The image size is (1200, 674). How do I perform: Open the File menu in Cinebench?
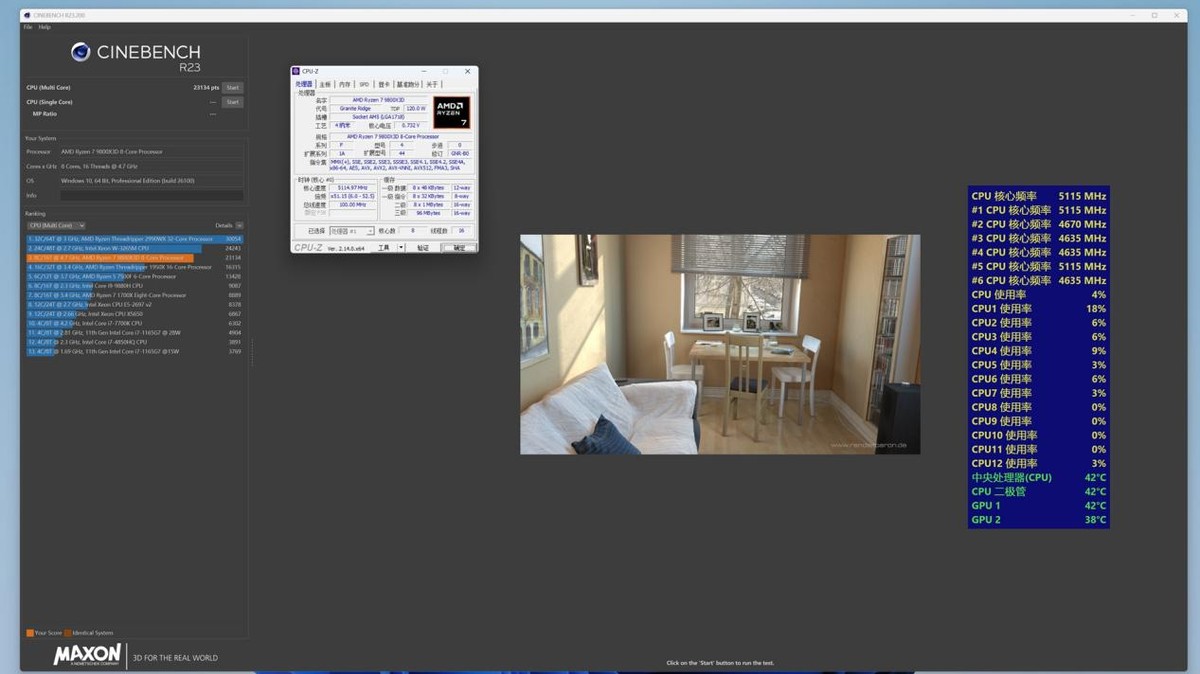click(x=27, y=27)
